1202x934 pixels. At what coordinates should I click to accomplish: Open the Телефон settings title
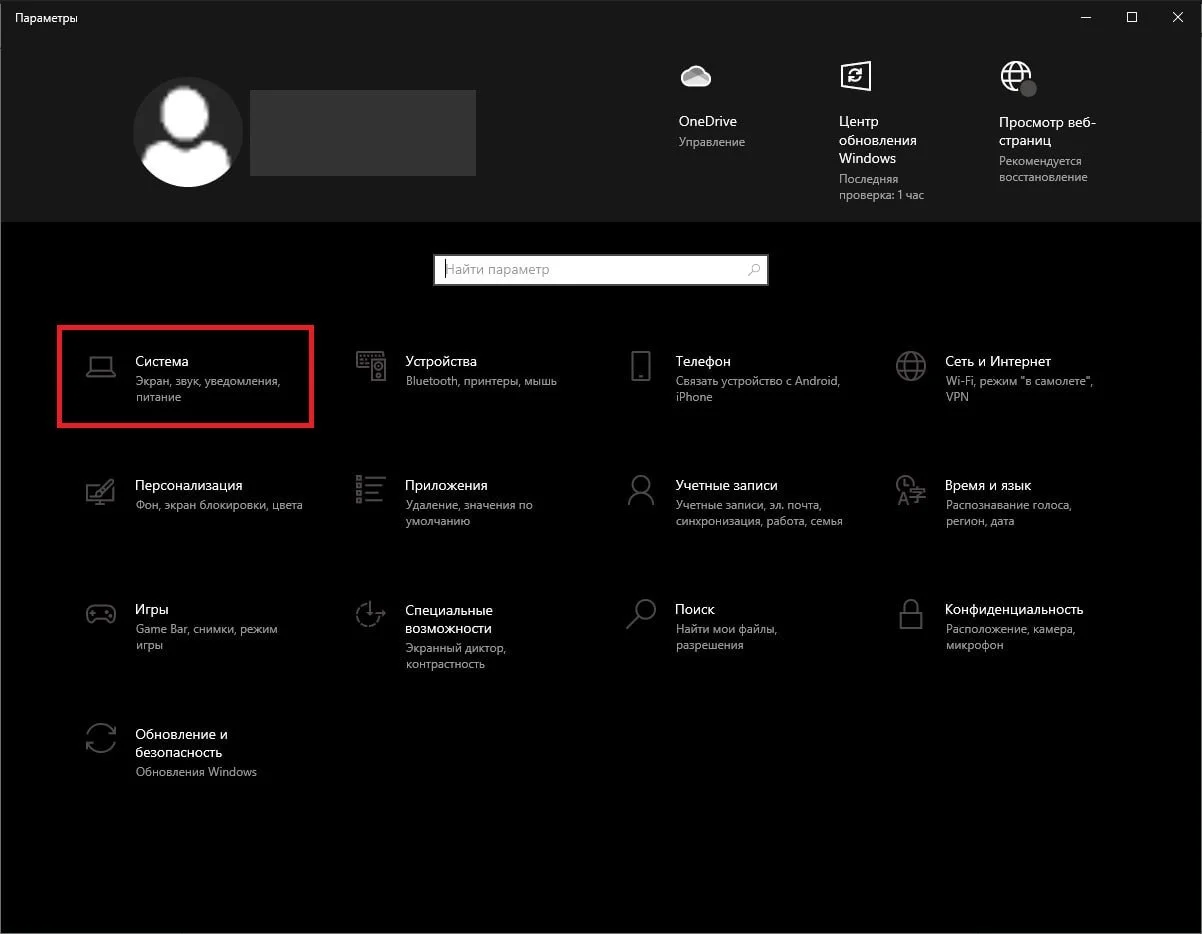coord(703,361)
